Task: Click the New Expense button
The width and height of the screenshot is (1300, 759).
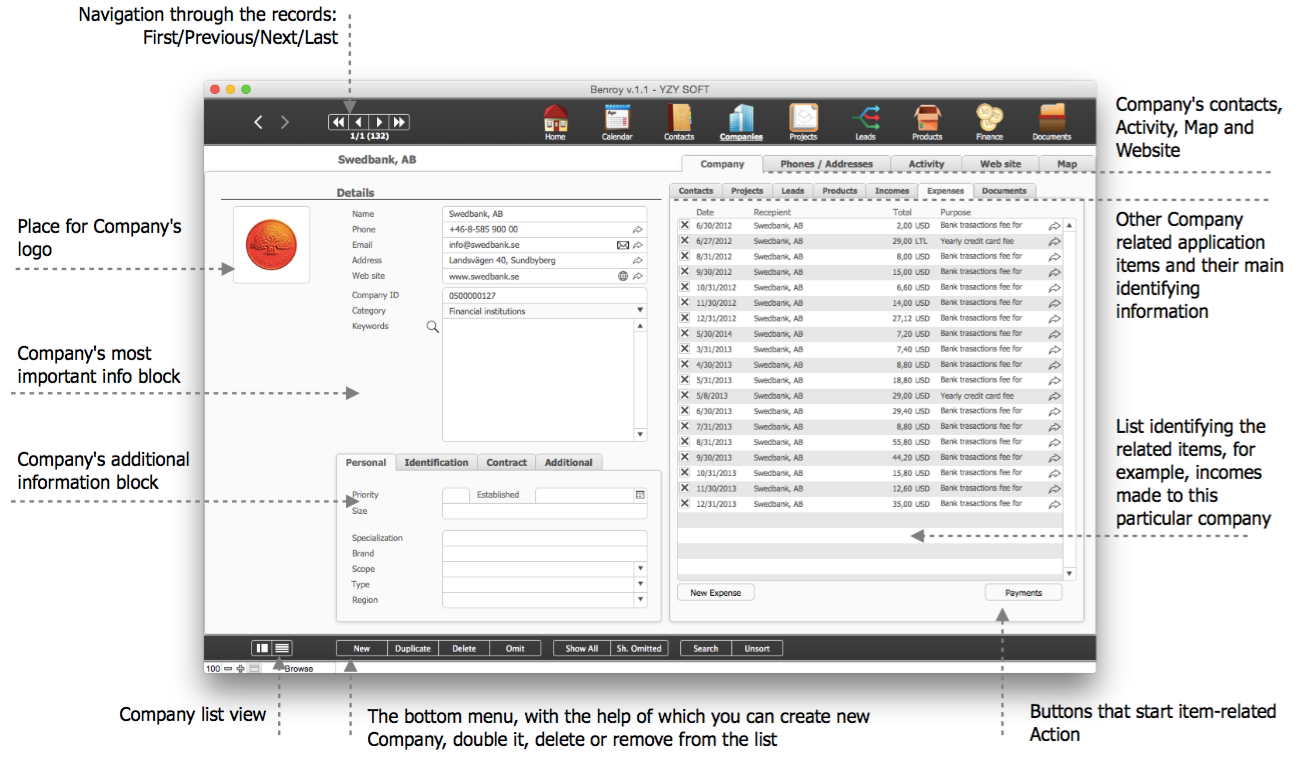Action: tap(716, 593)
